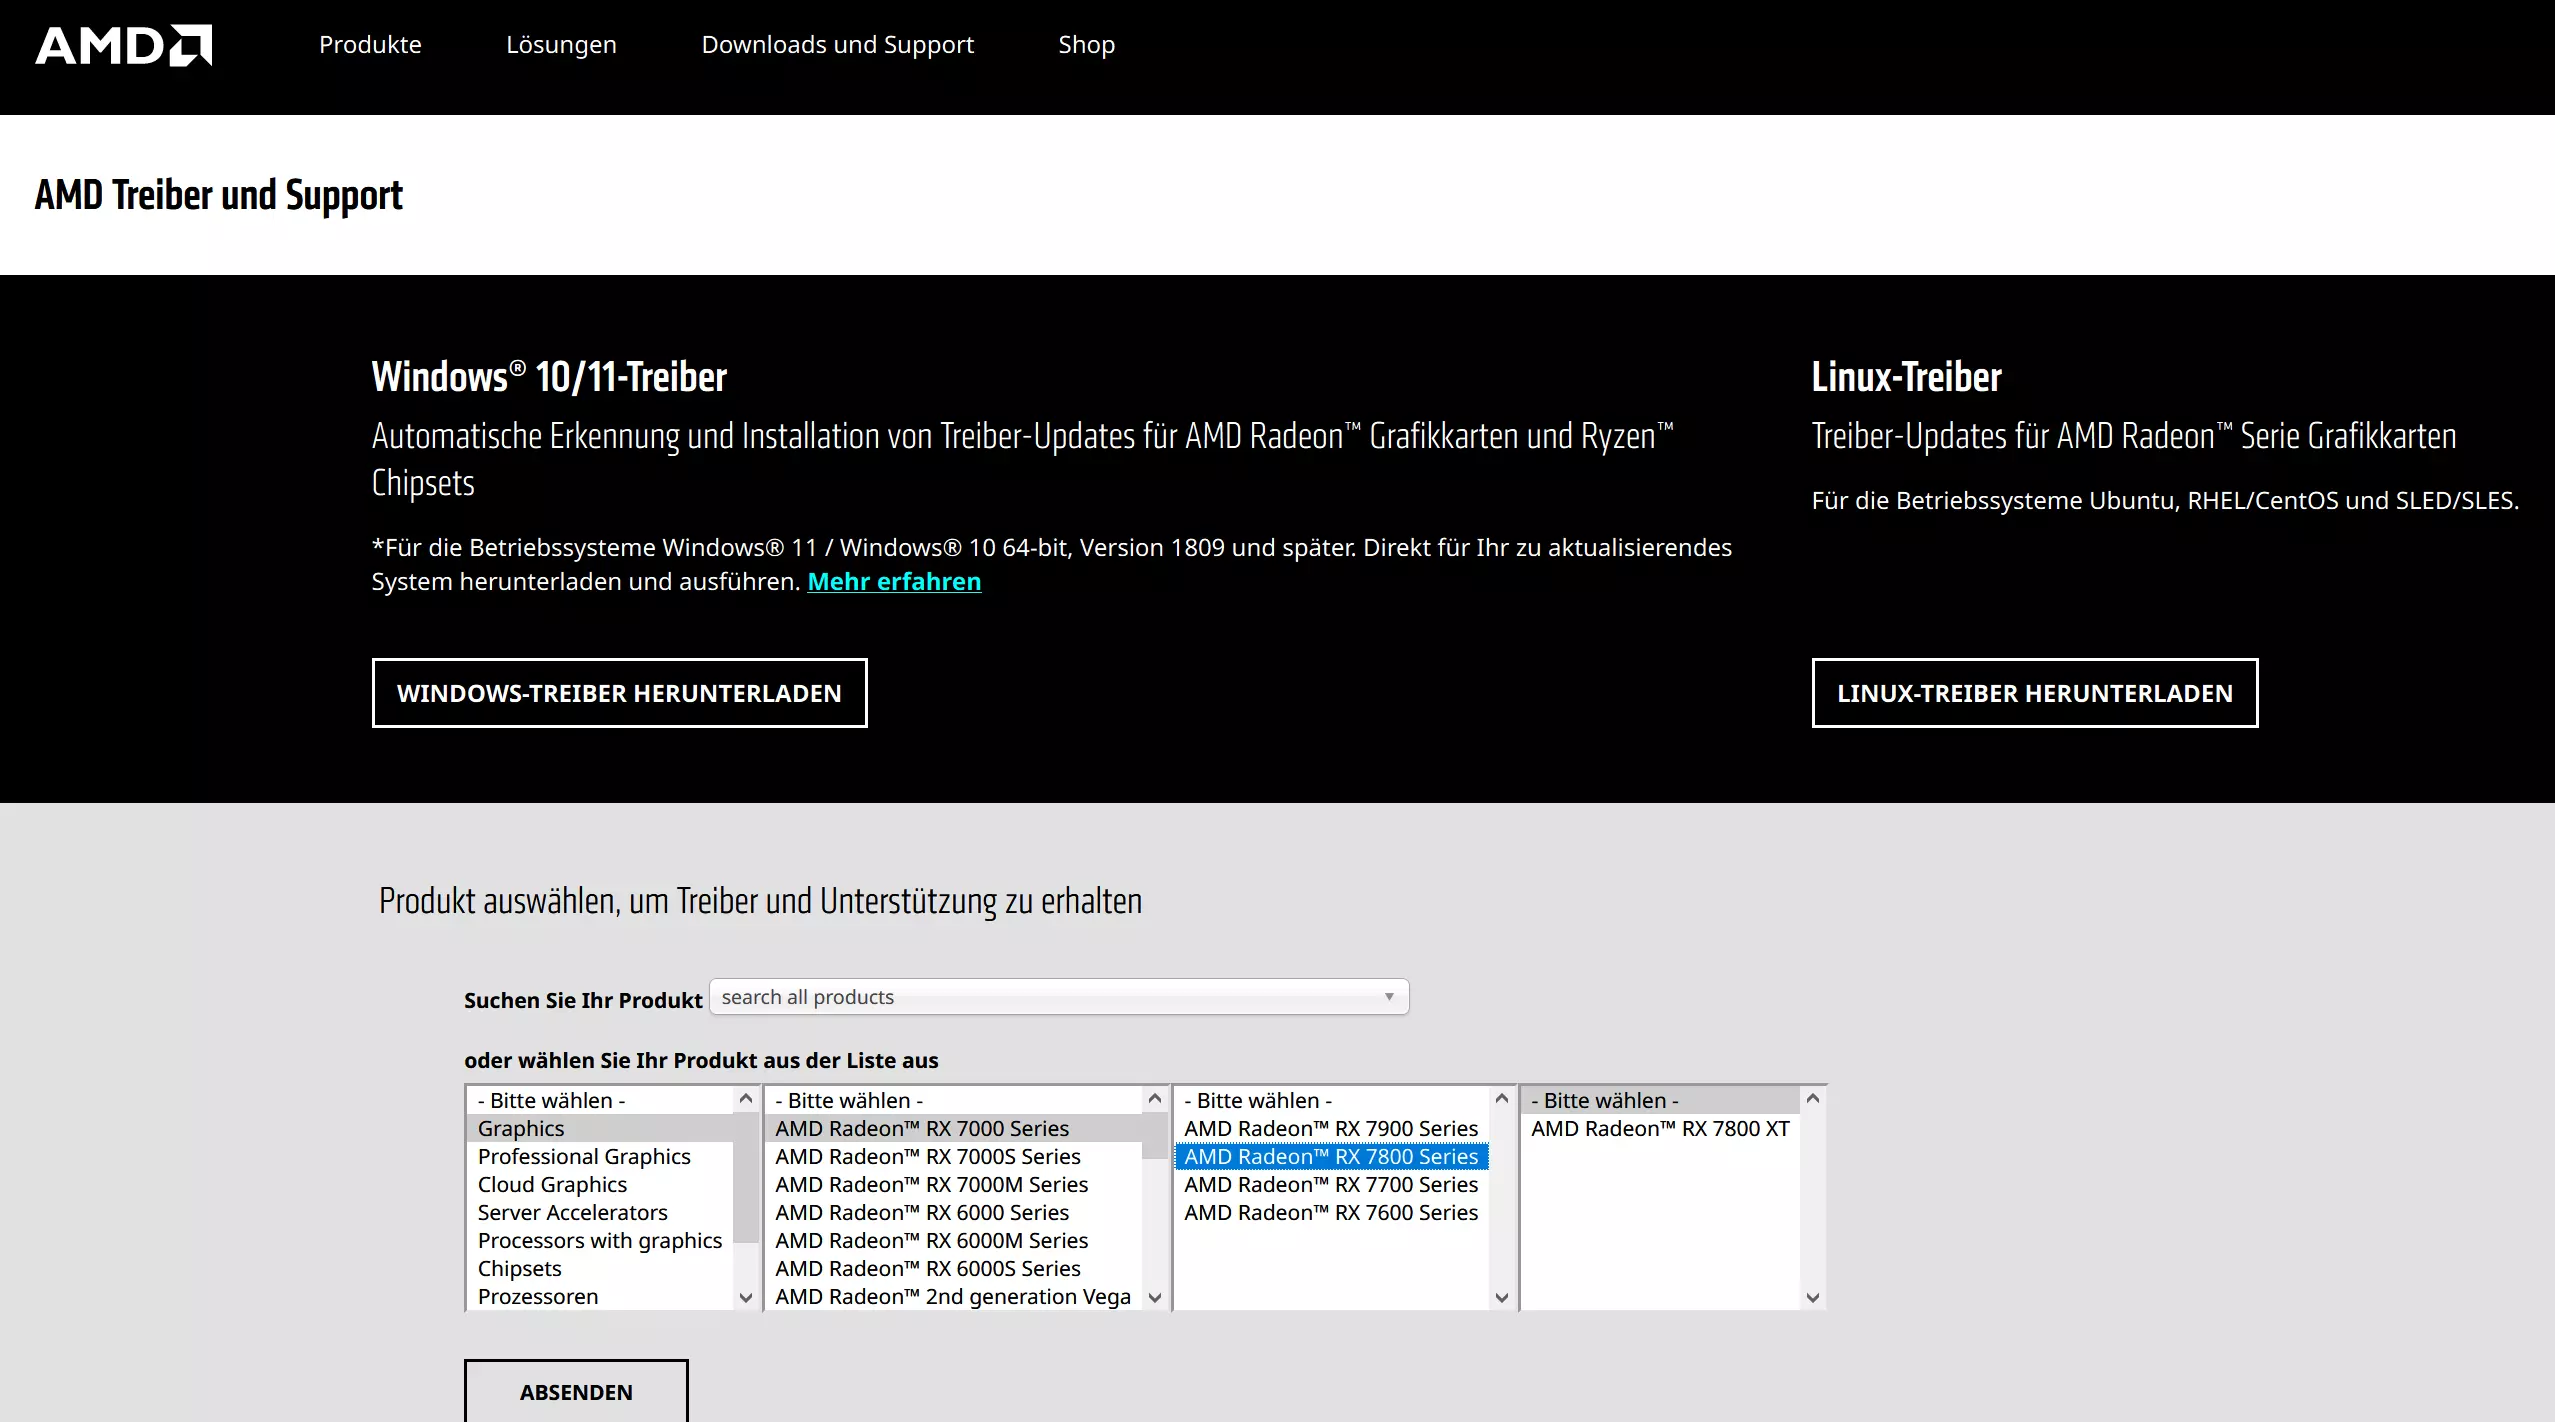Open the product search dropdown arrow
The width and height of the screenshot is (2555, 1422).
pos(1389,997)
